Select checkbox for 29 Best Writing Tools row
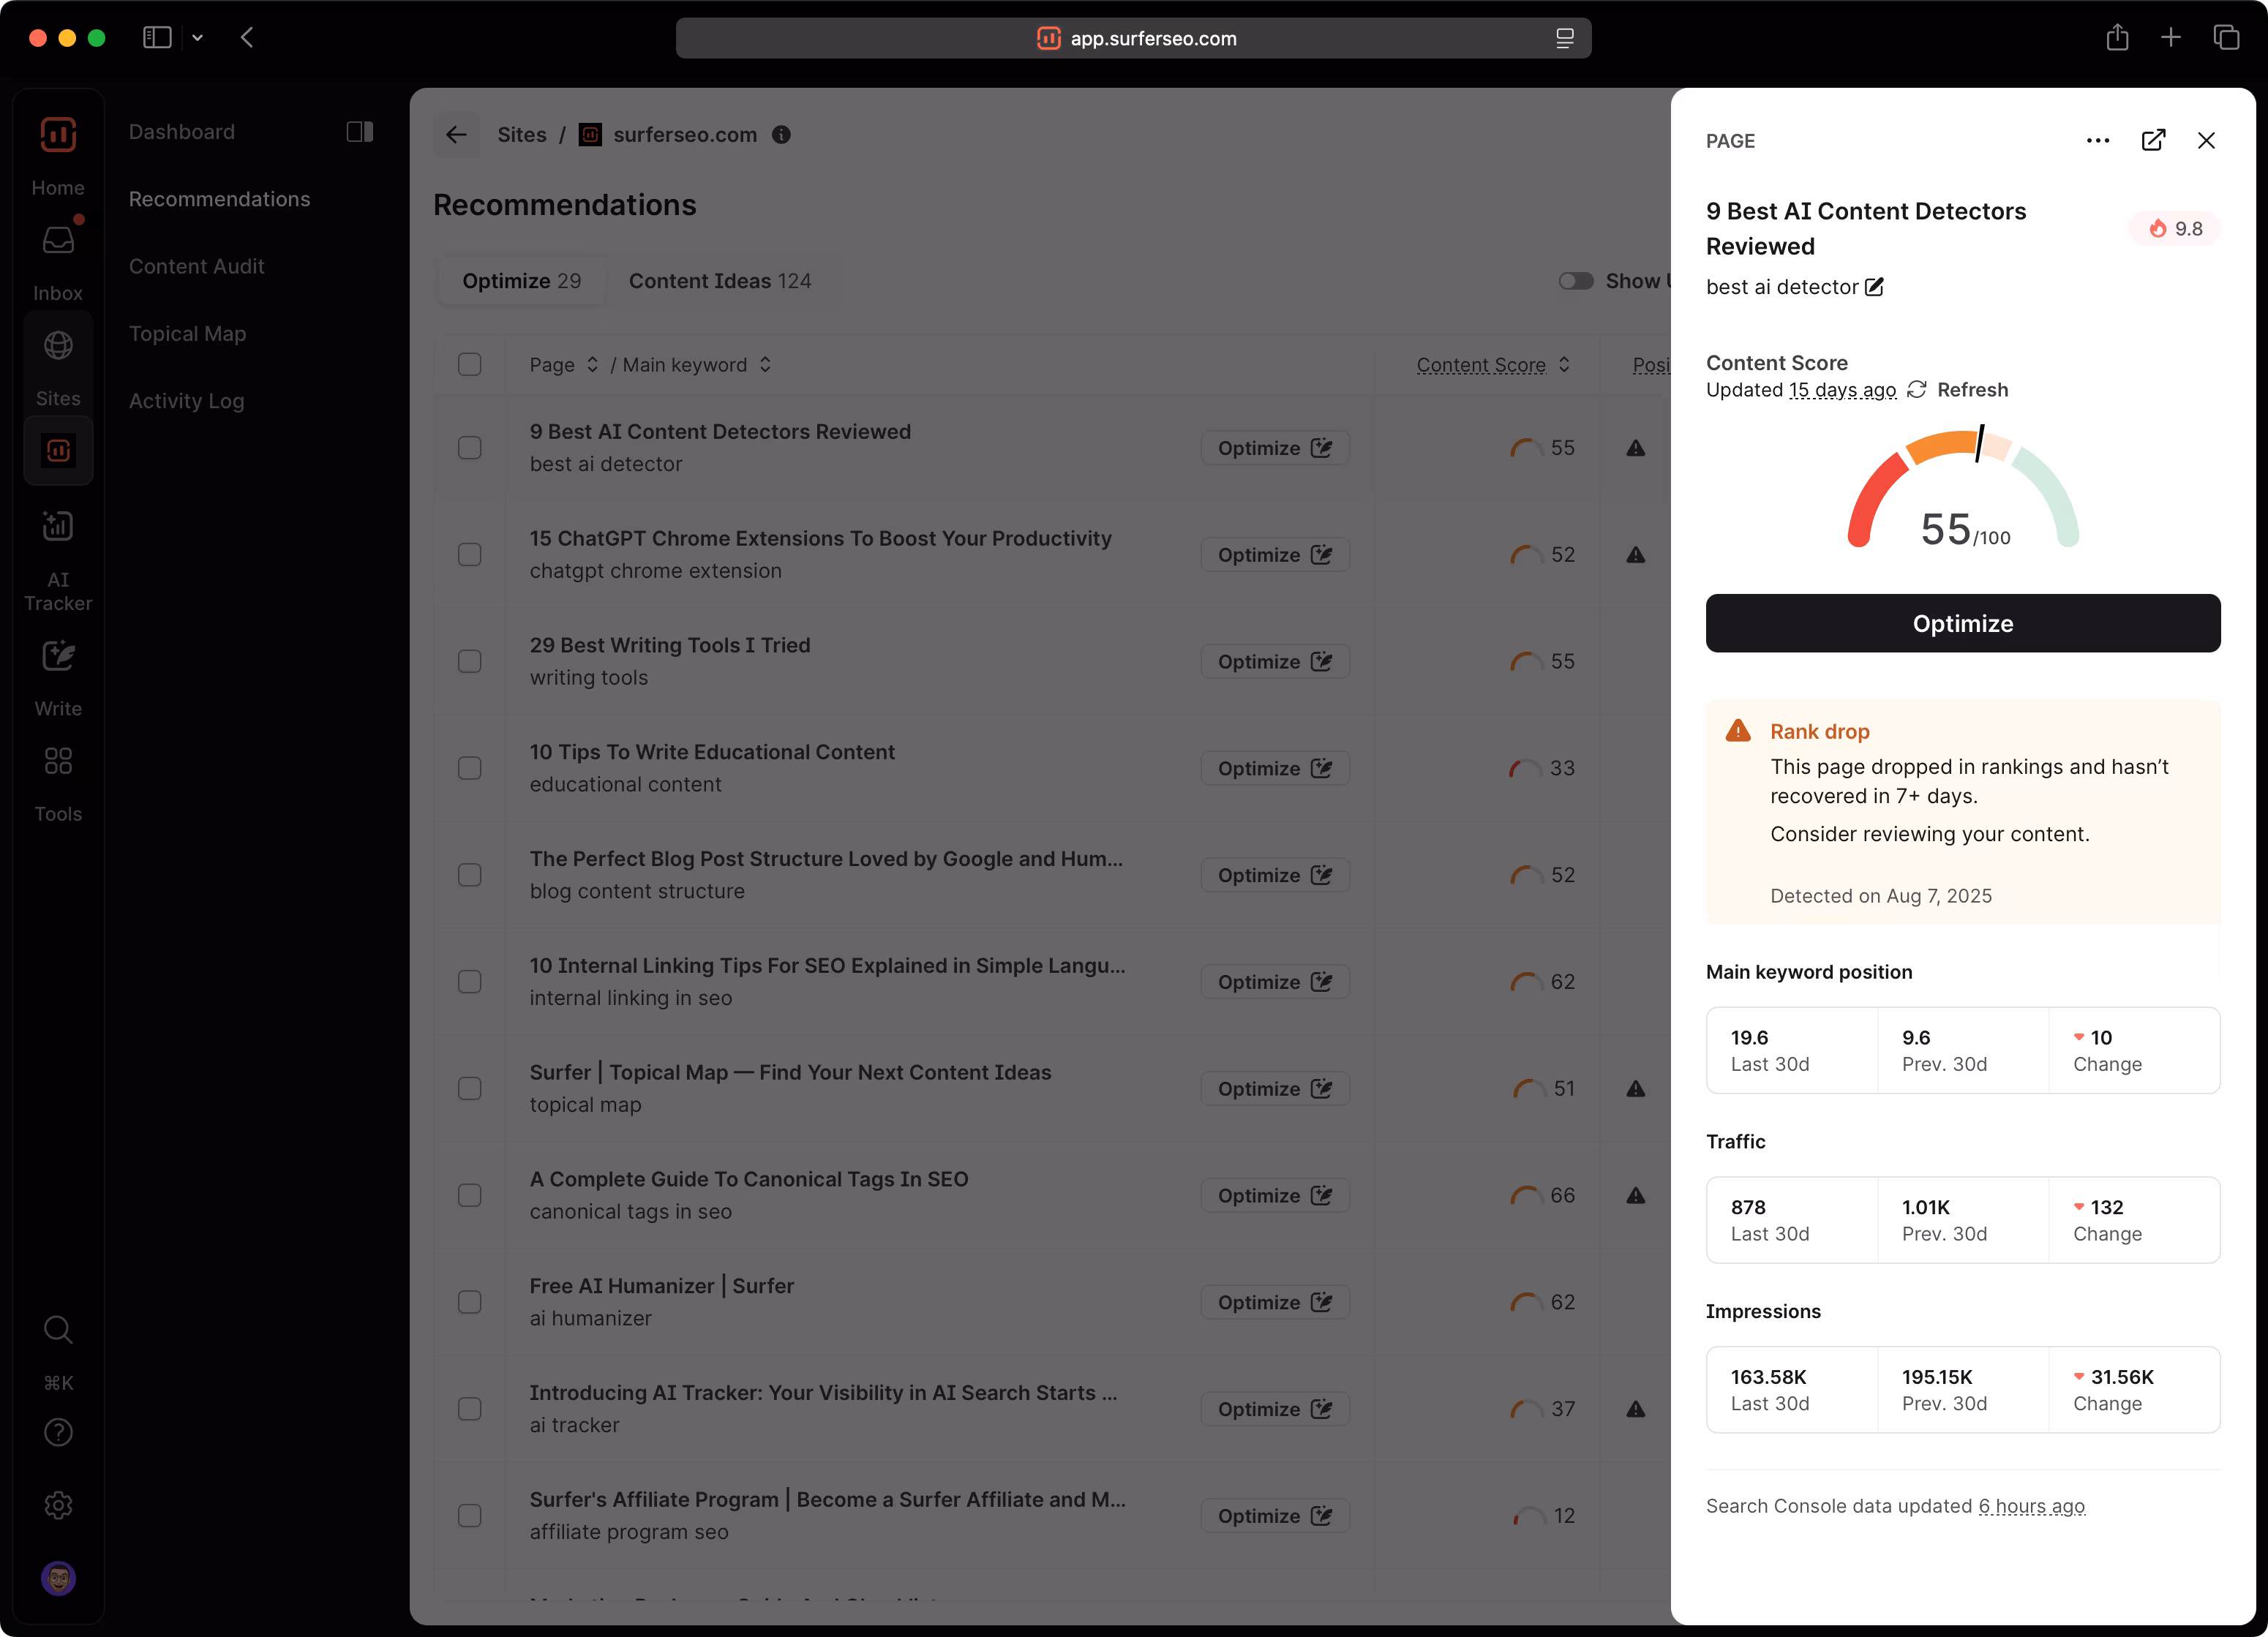This screenshot has height=1637, width=2268. click(x=469, y=662)
